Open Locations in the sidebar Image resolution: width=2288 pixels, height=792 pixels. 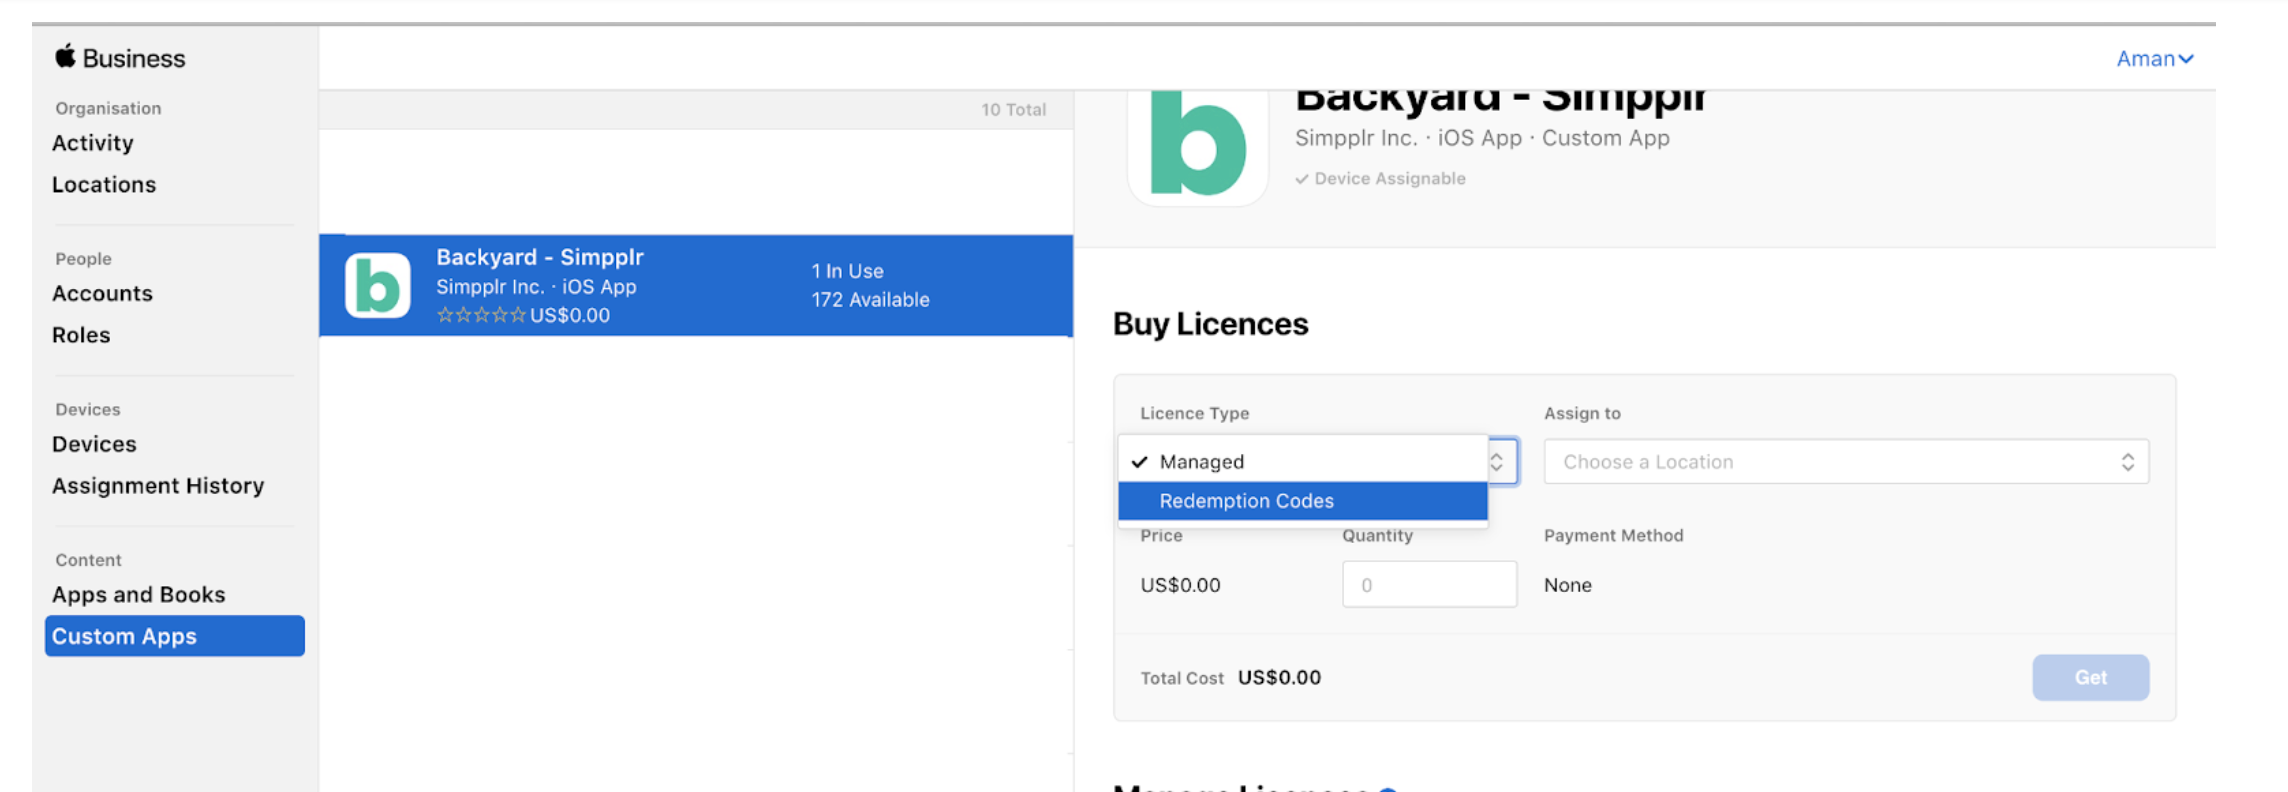(104, 185)
